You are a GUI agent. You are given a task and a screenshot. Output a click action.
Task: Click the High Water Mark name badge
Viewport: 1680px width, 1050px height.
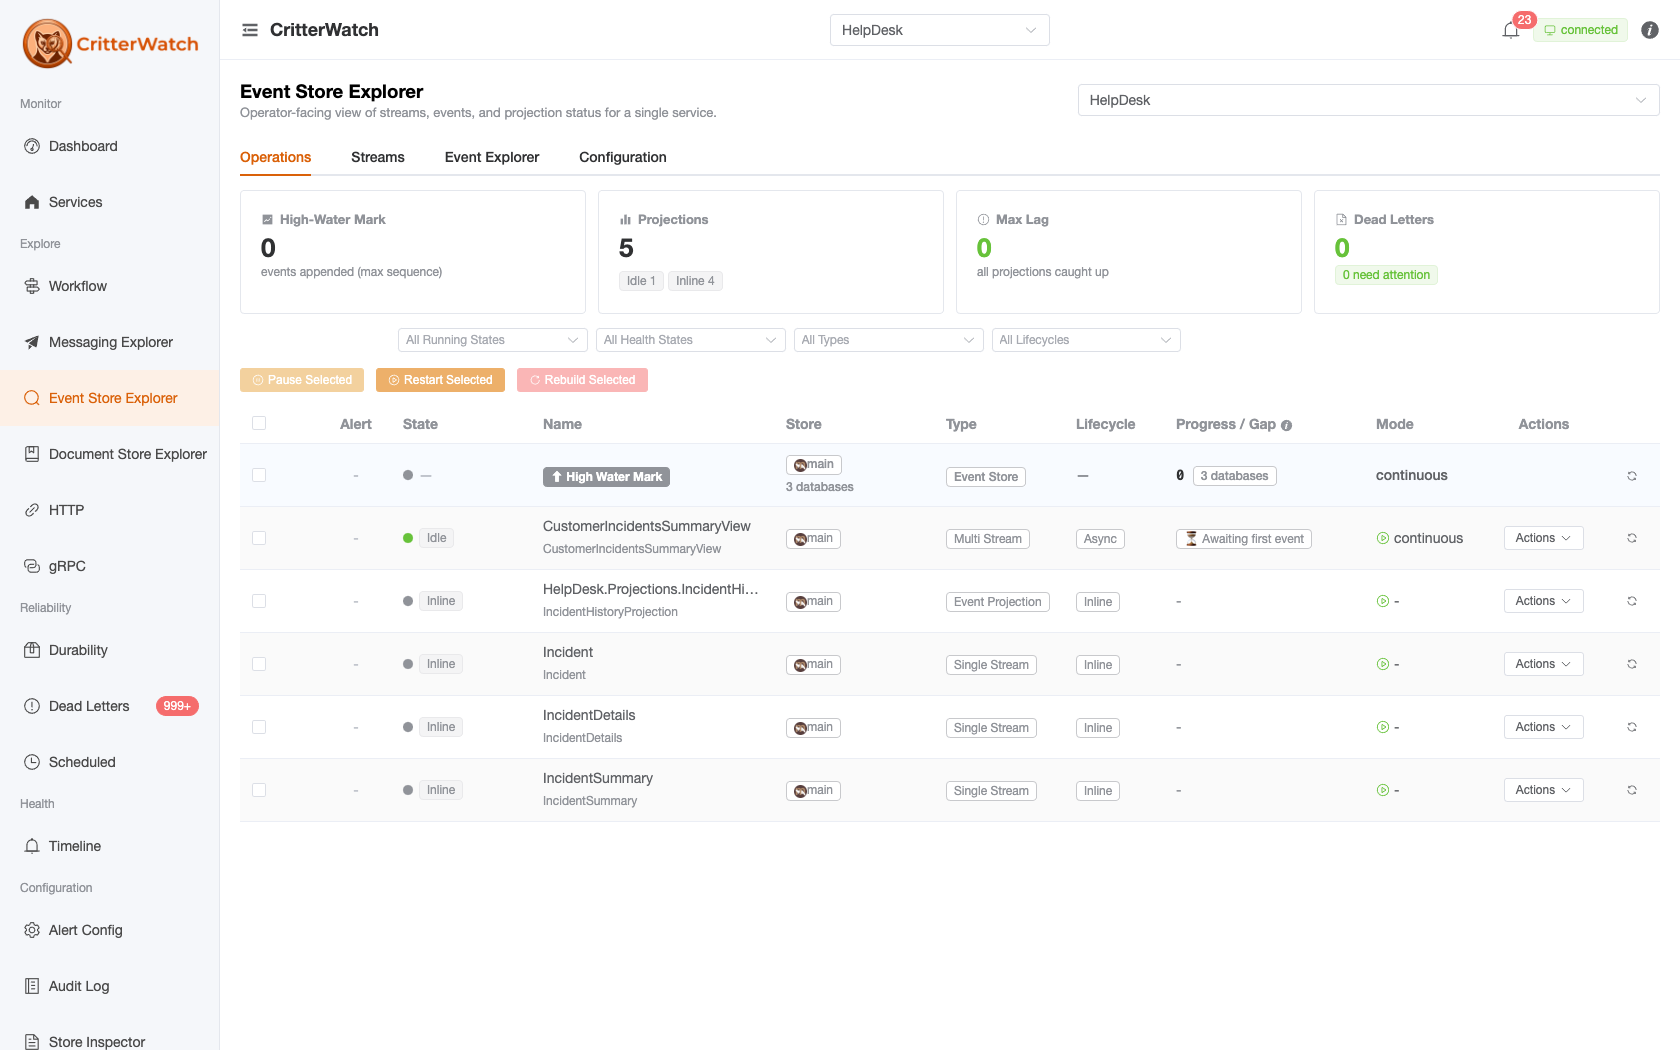point(606,477)
